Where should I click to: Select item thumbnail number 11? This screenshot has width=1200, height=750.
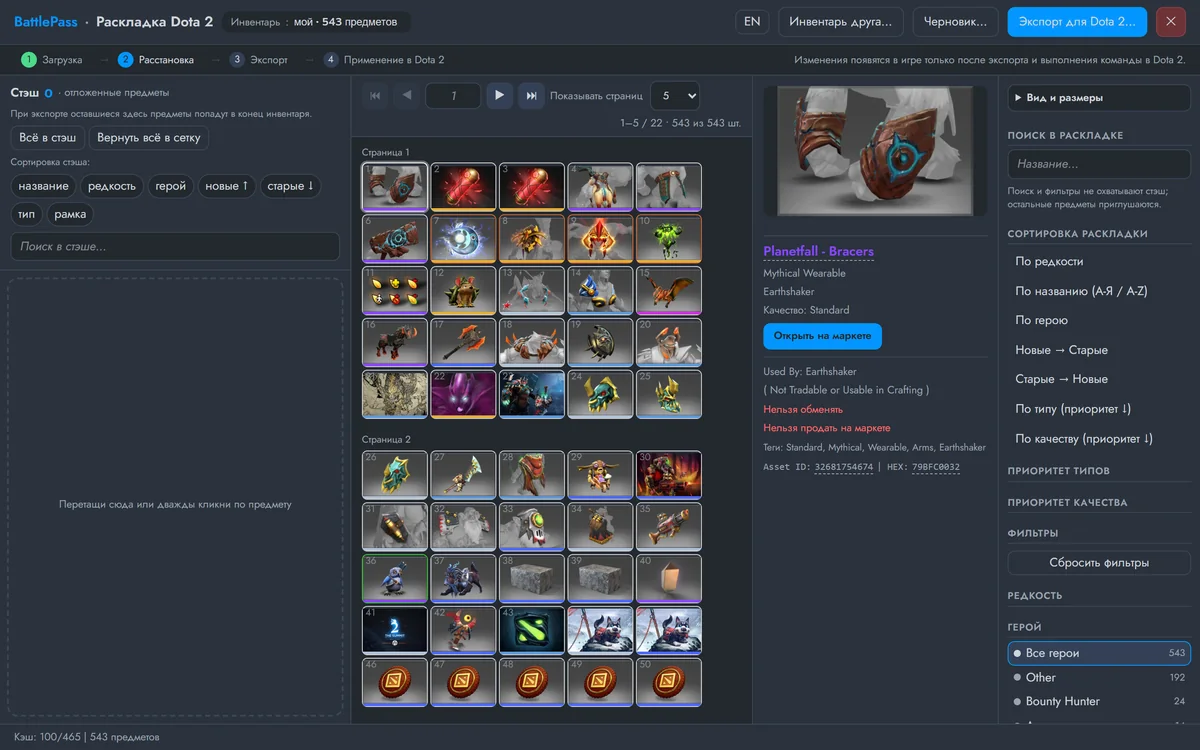click(x=395, y=291)
